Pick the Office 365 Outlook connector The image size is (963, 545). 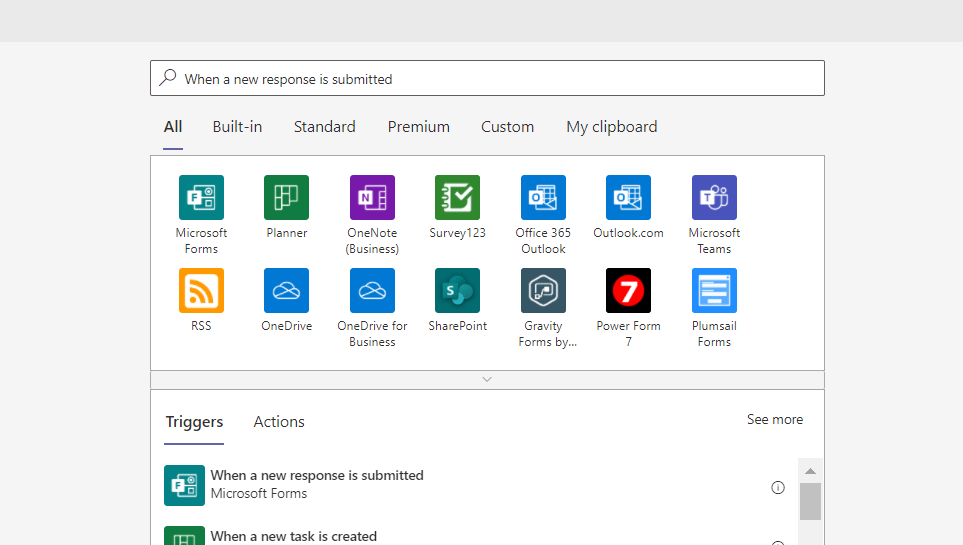coord(543,197)
